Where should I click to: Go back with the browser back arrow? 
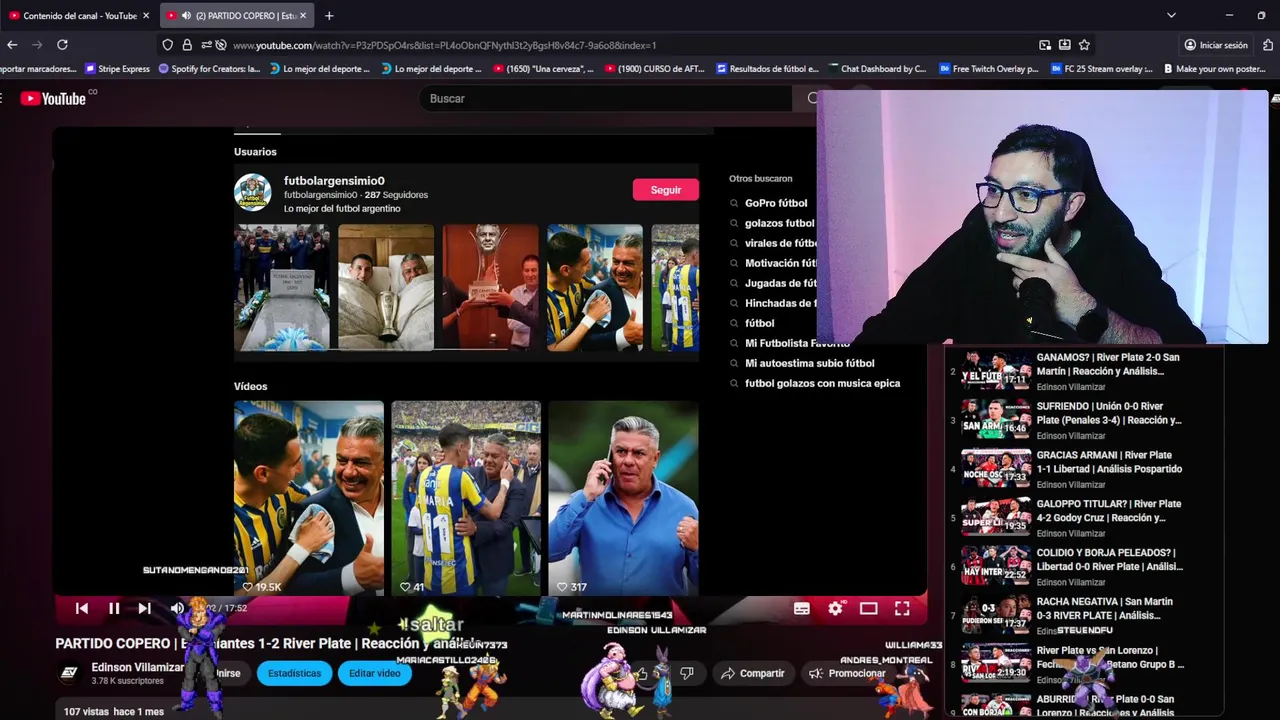click(12, 45)
